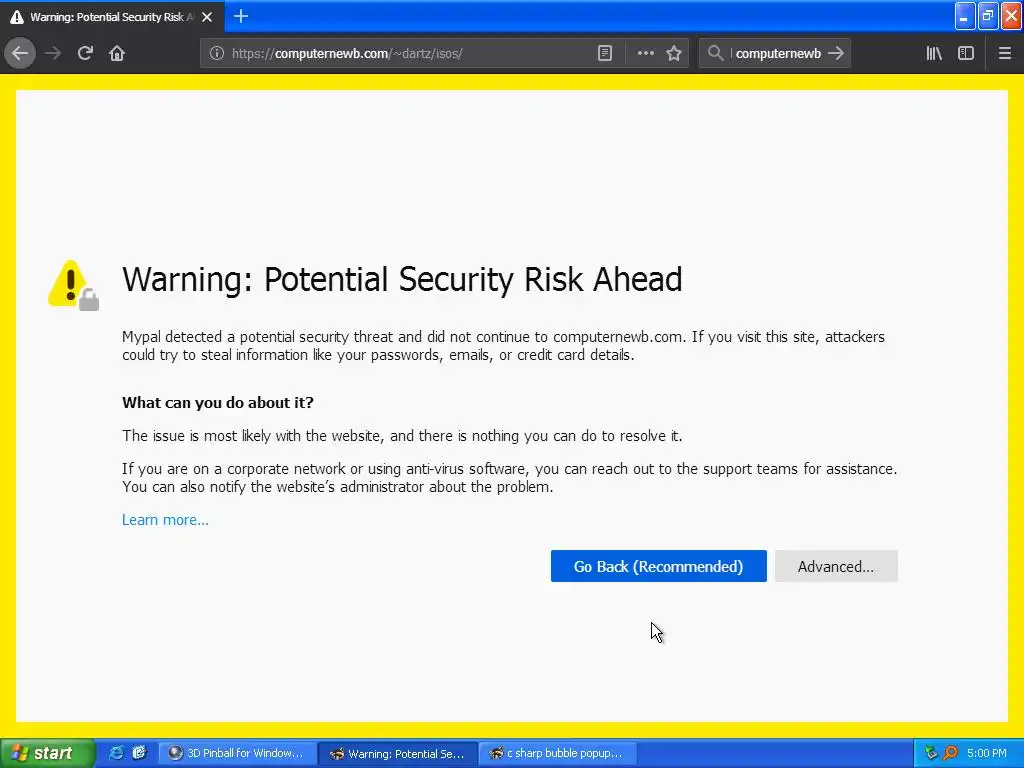Show site information icon in address bar
Image resolution: width=1024 pixels, height=768 pixels.
217,54
